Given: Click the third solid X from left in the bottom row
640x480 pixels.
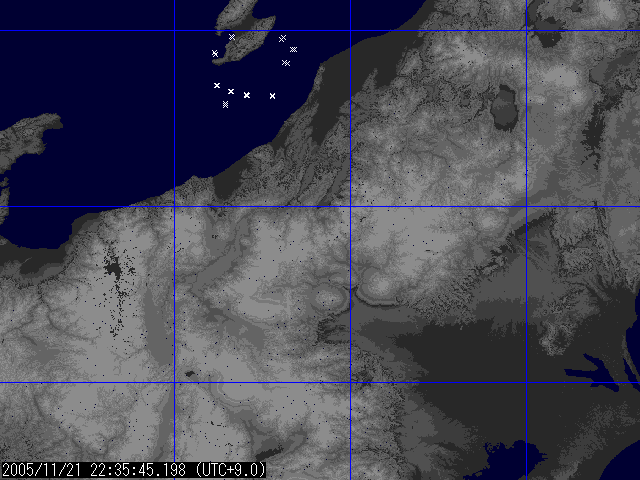Looking at the screenshot, I should 247,95.
